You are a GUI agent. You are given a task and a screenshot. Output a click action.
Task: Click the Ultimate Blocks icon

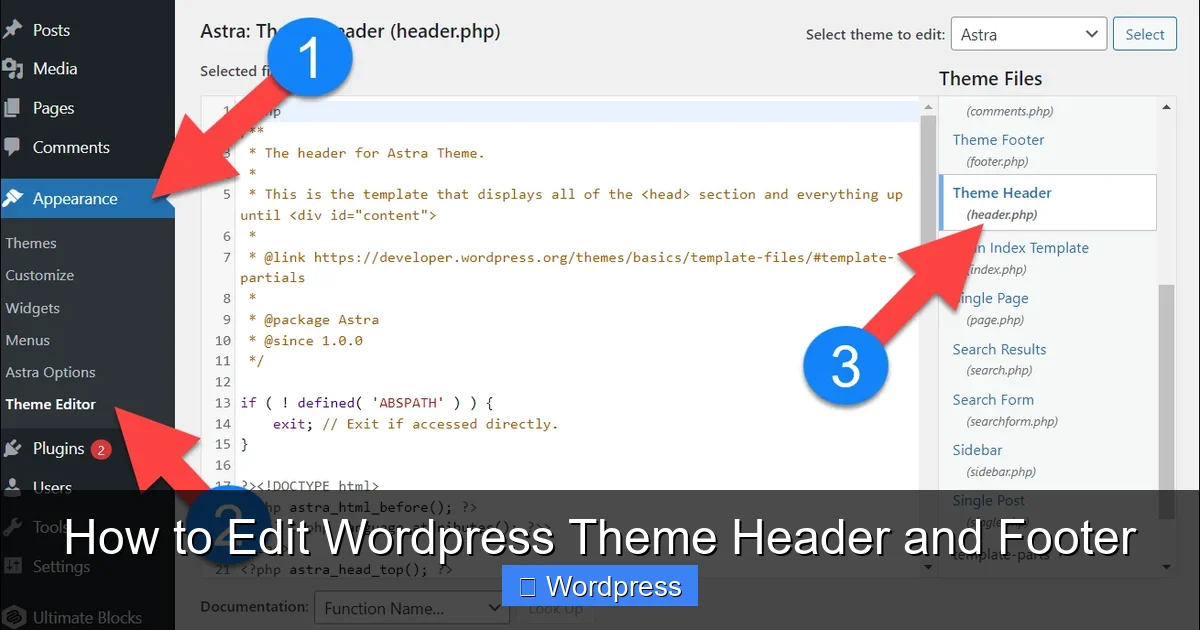[x=13, y=617]
